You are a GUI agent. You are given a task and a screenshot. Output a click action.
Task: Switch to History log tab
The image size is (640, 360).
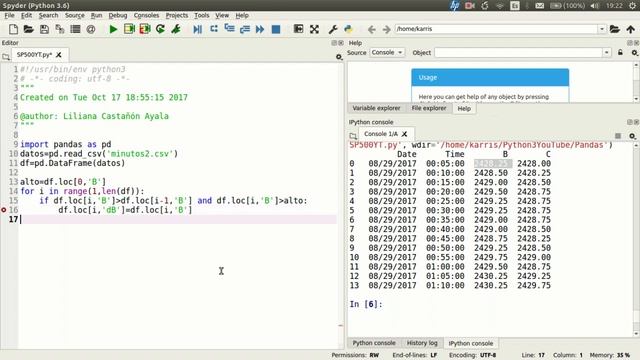coord(422,343)
